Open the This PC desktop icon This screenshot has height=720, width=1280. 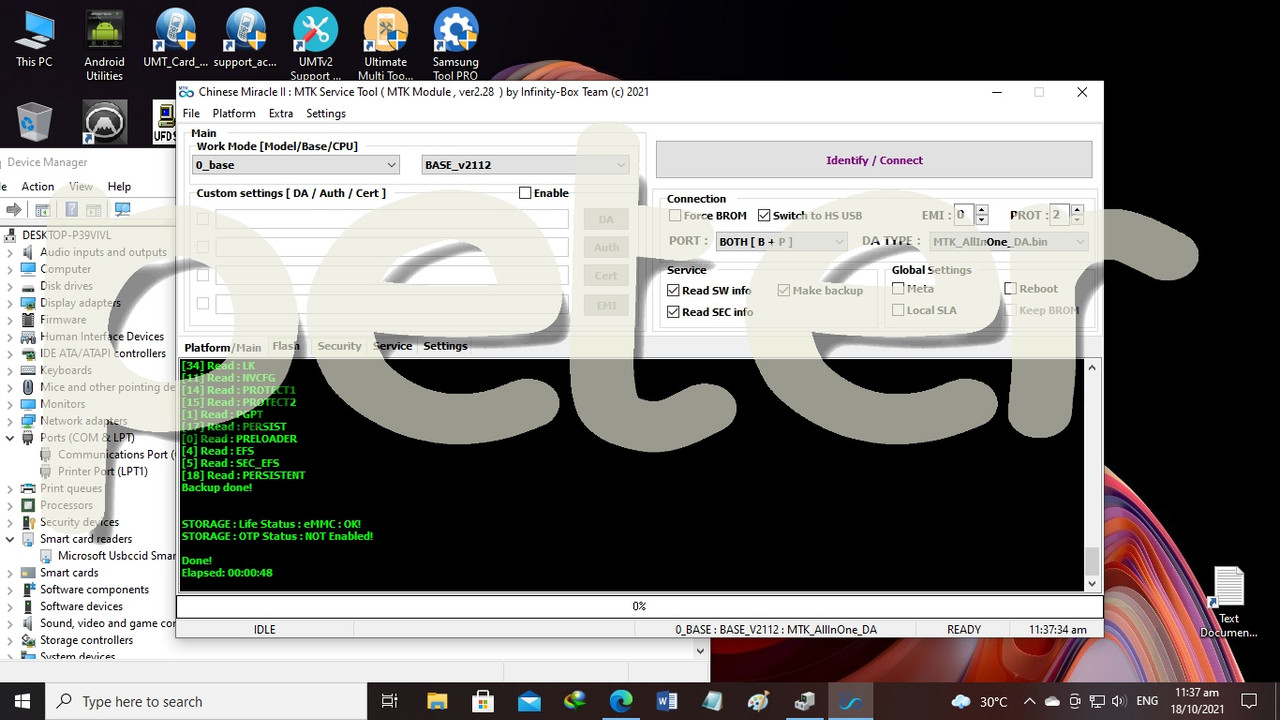point(34,40)
